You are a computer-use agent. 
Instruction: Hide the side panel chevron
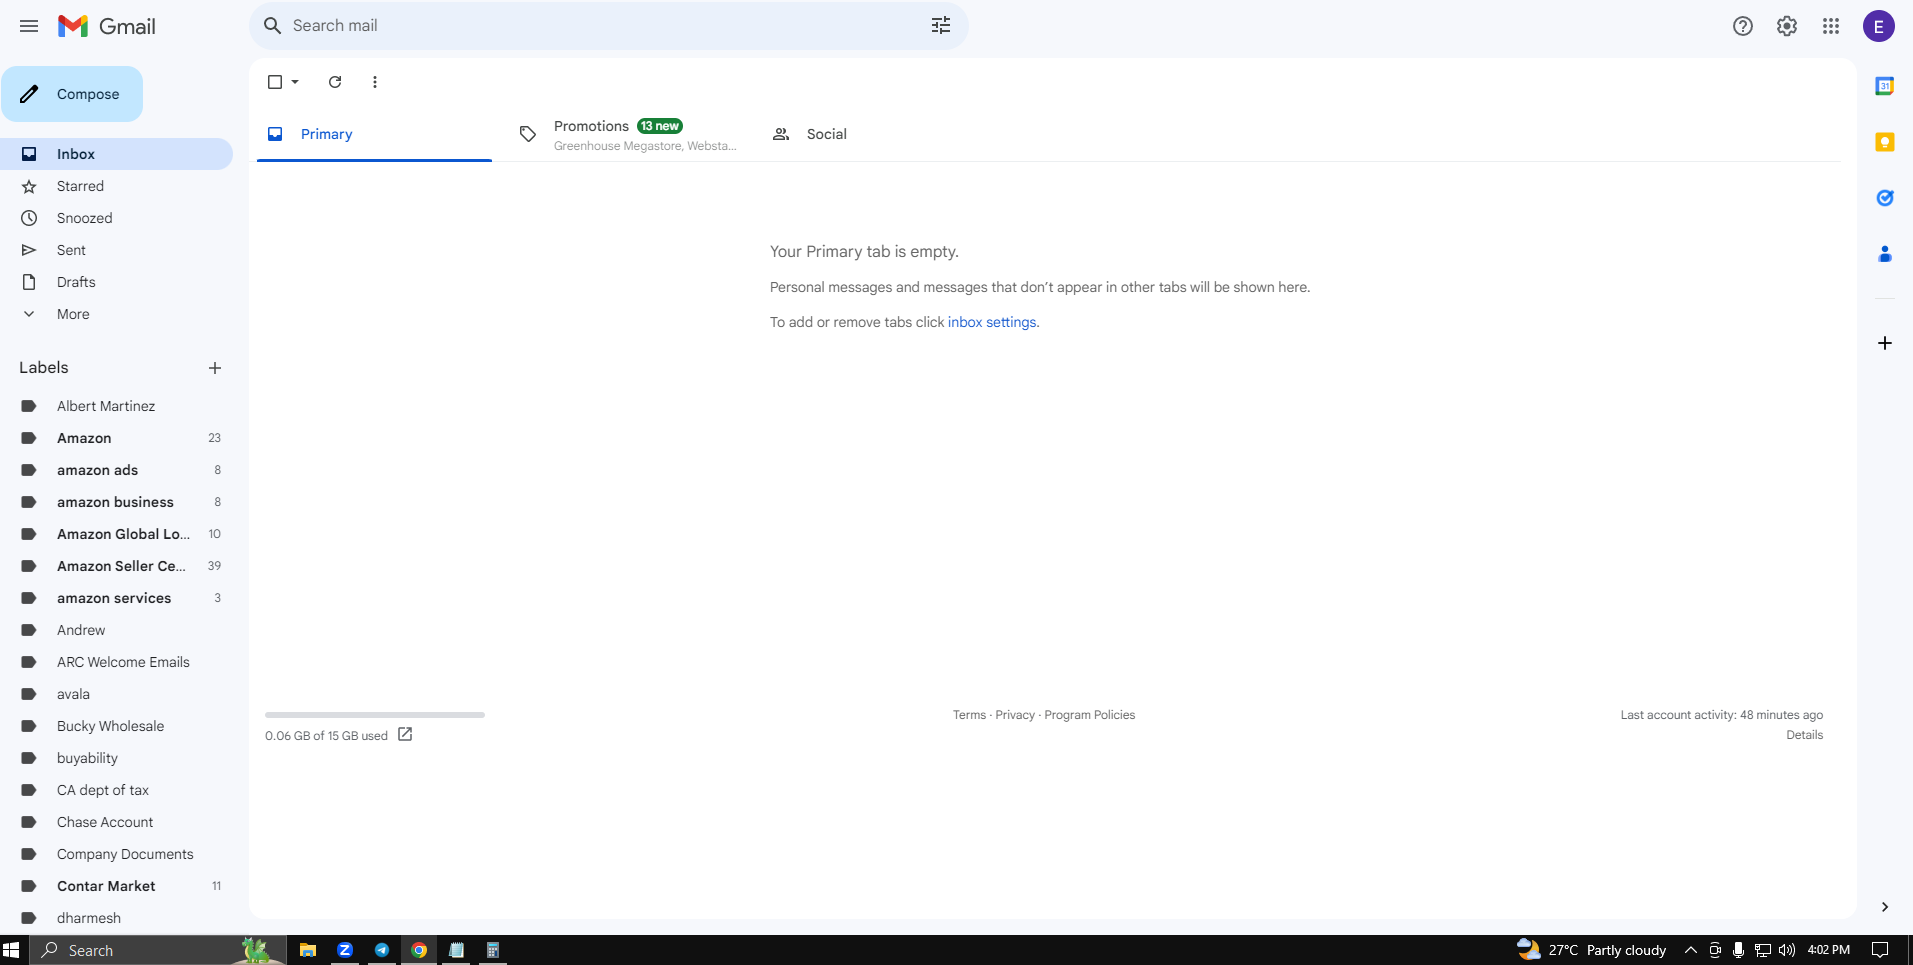[1885, 907]
